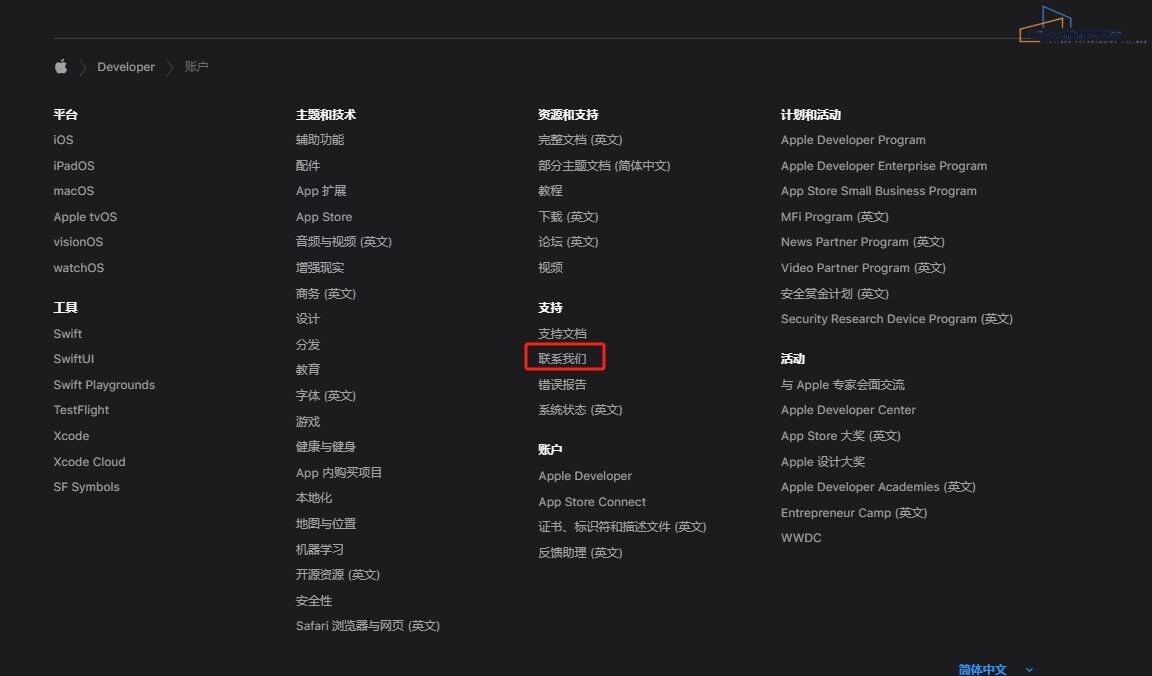Open App 扩展 link
The height and width of the screenshot is (676, 1152).
coord(321,191)
